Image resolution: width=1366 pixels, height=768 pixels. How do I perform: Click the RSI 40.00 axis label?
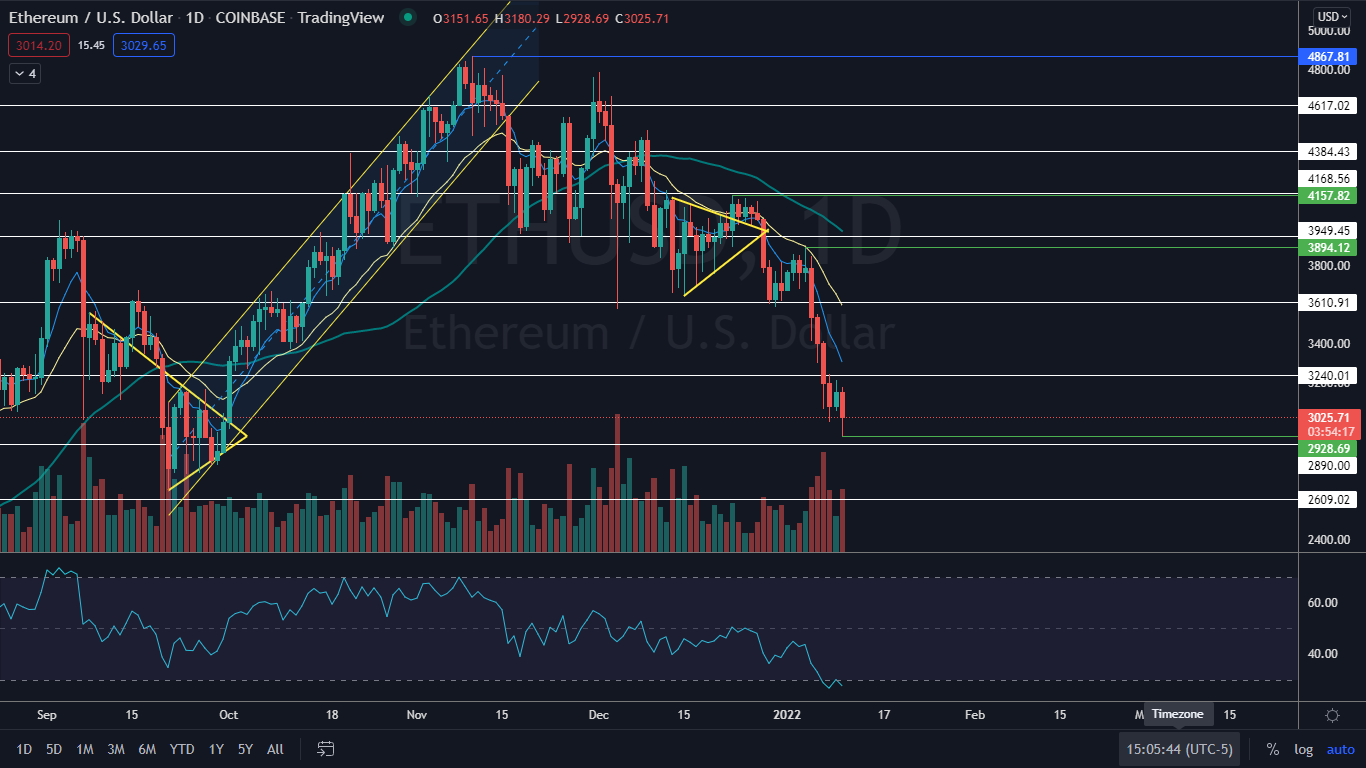[x=1324, y=653]
